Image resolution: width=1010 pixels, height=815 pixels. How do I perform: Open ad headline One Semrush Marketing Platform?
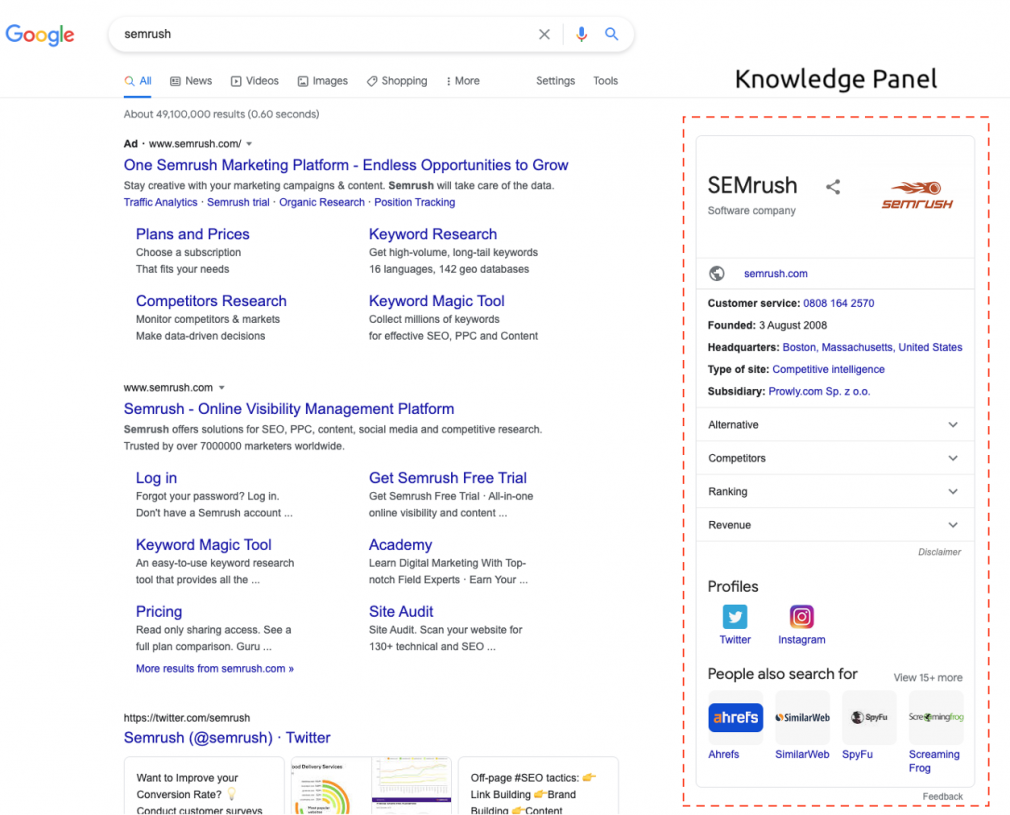tap(346, 165)
